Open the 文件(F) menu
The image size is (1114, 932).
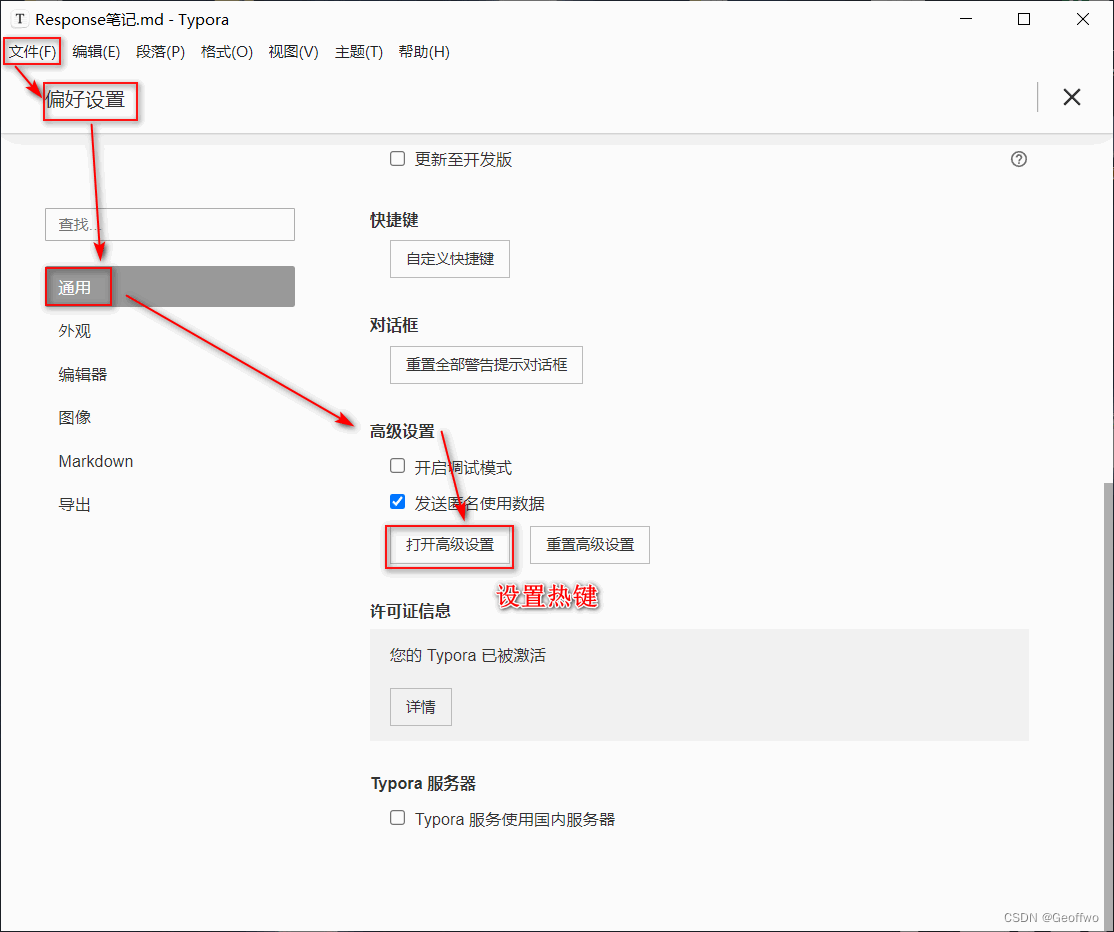point(32,52)
